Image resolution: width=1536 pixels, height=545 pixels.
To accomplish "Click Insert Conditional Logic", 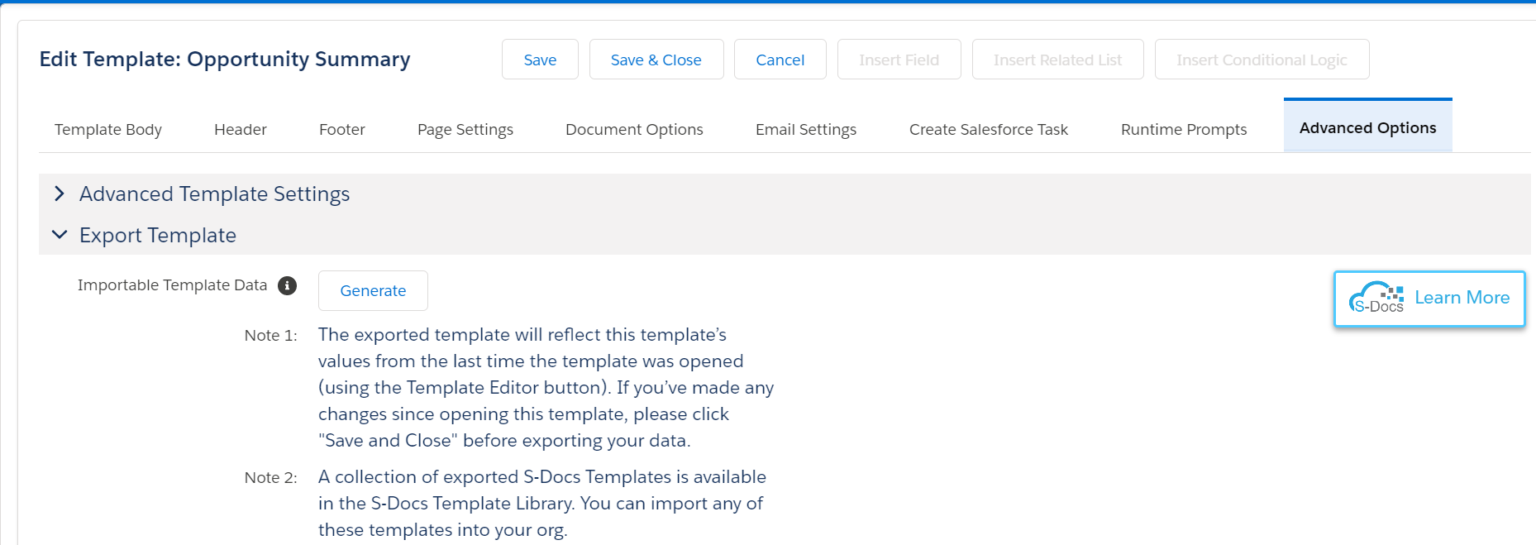I will [1261, 60].
